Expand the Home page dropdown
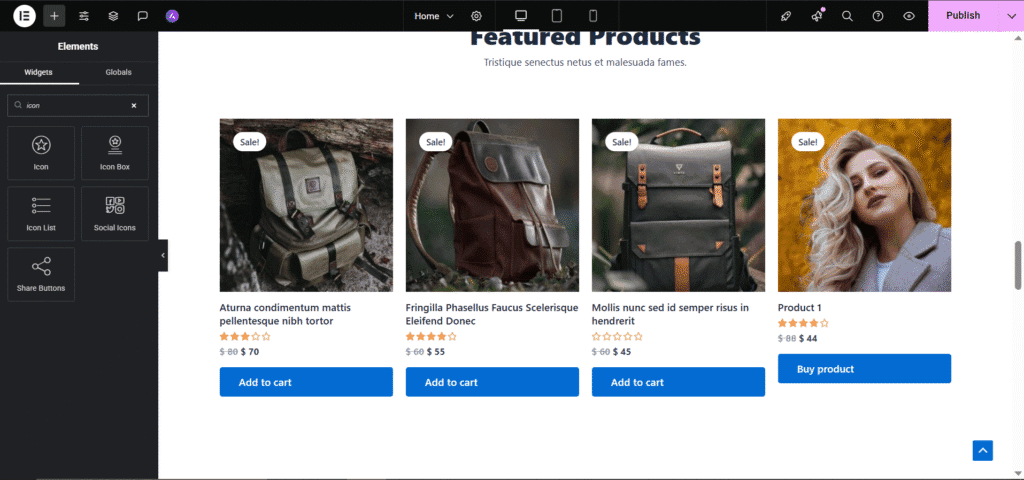The width and height of the screenshot is (1024, 480). [435, 16]
